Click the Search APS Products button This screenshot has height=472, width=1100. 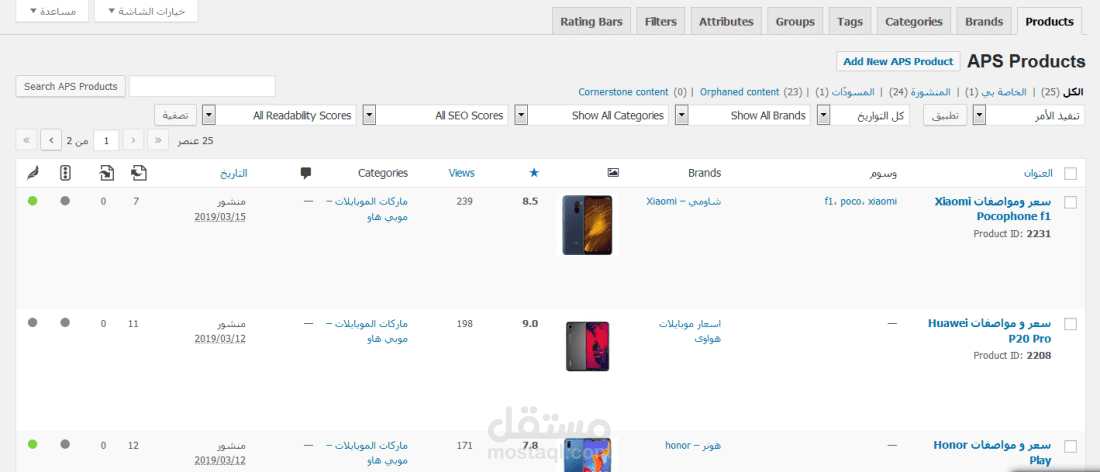point(70,86)
